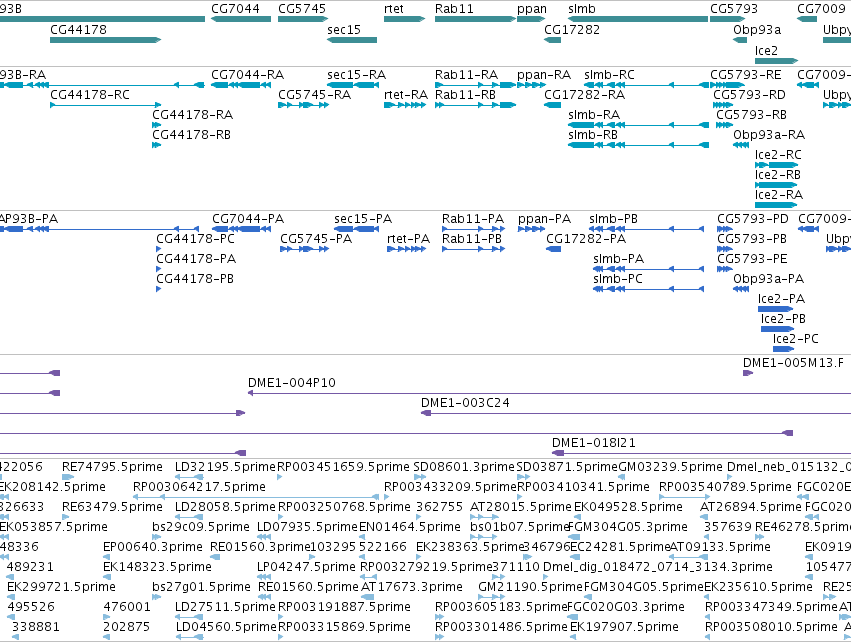Click the DME1-018I21 BAC clone label

594,443
